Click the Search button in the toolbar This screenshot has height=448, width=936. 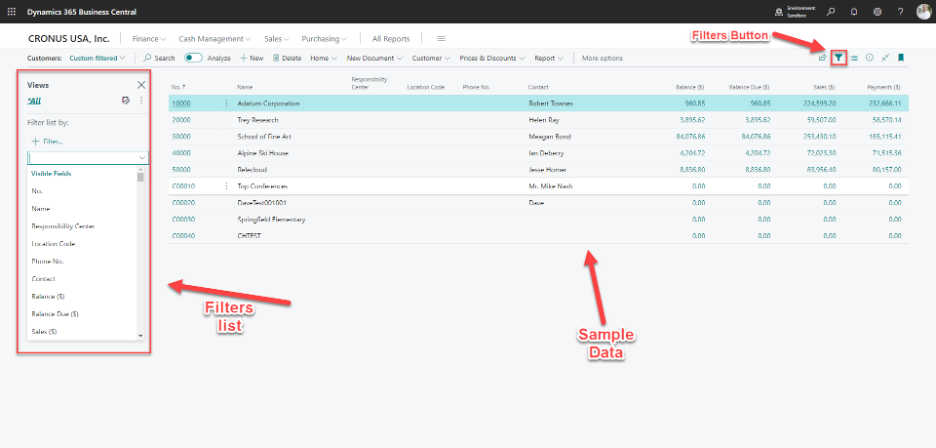[159, 58]
